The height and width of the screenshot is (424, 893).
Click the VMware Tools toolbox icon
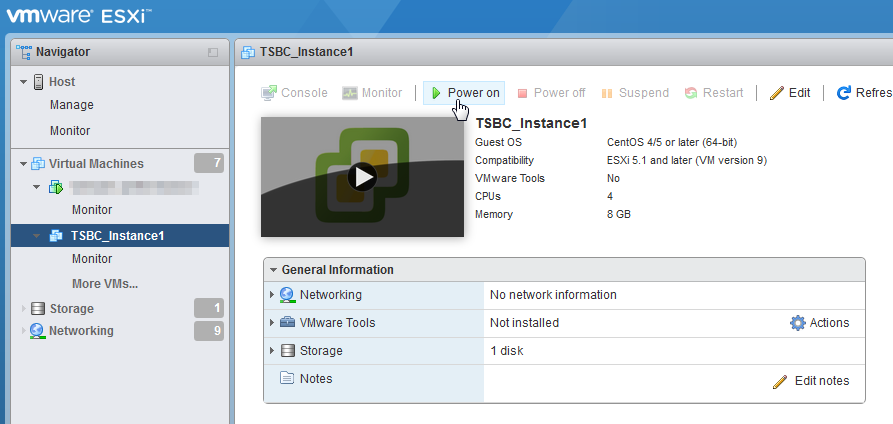(288, 323)
